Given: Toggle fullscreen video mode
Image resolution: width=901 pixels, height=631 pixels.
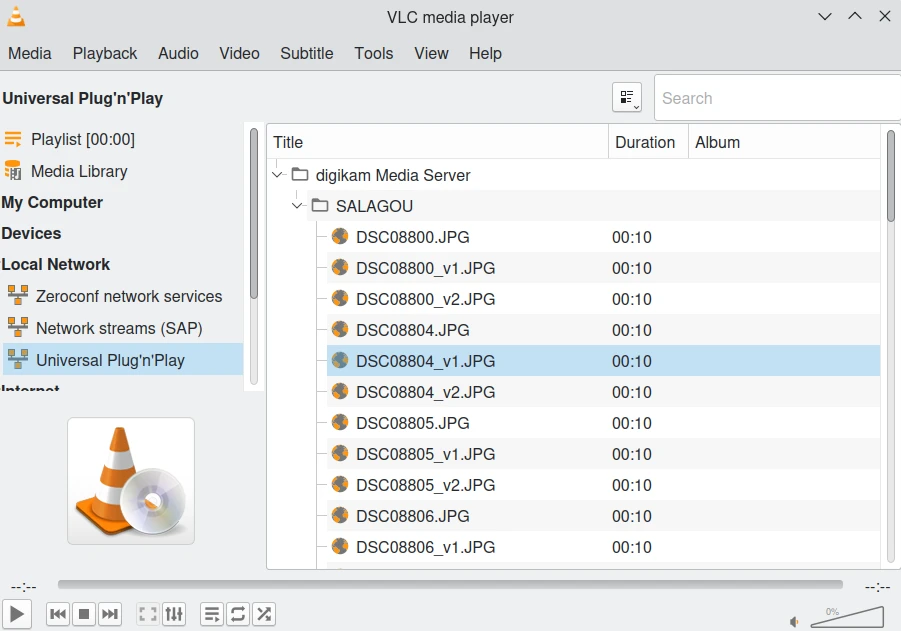Looking at the screenshot, I should (148, 614).
